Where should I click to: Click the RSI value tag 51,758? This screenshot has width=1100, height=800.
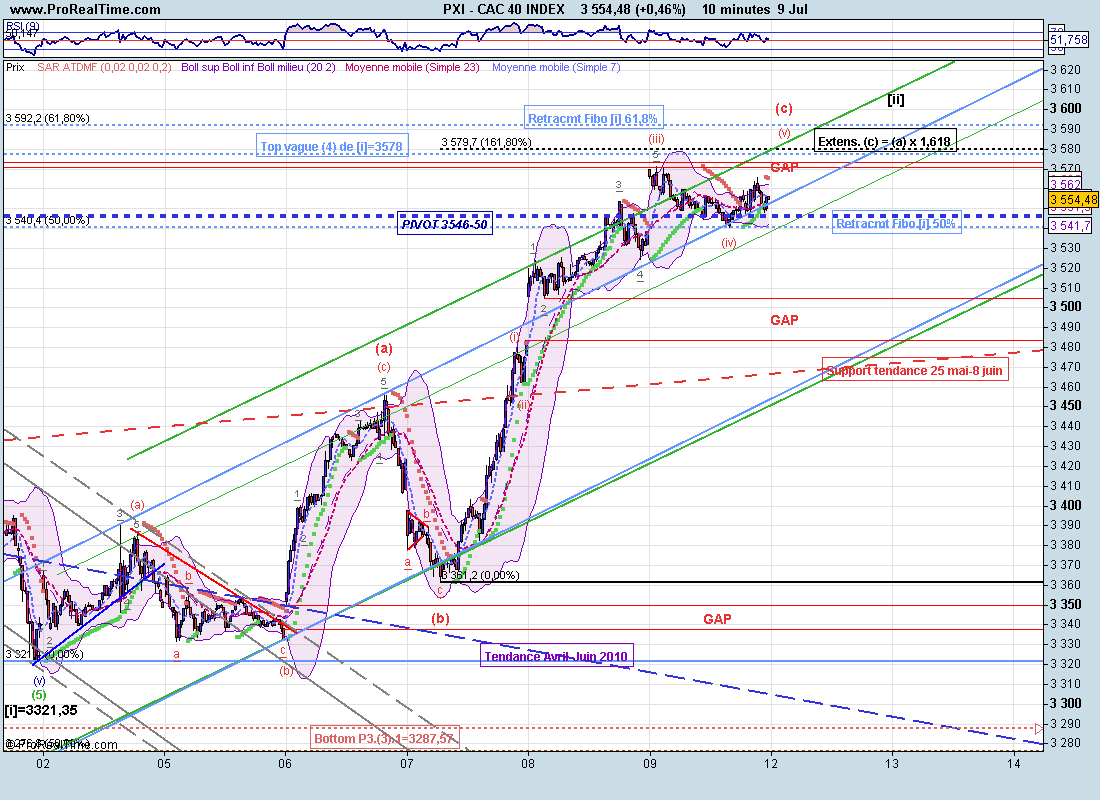click(x=1068, y=40)
